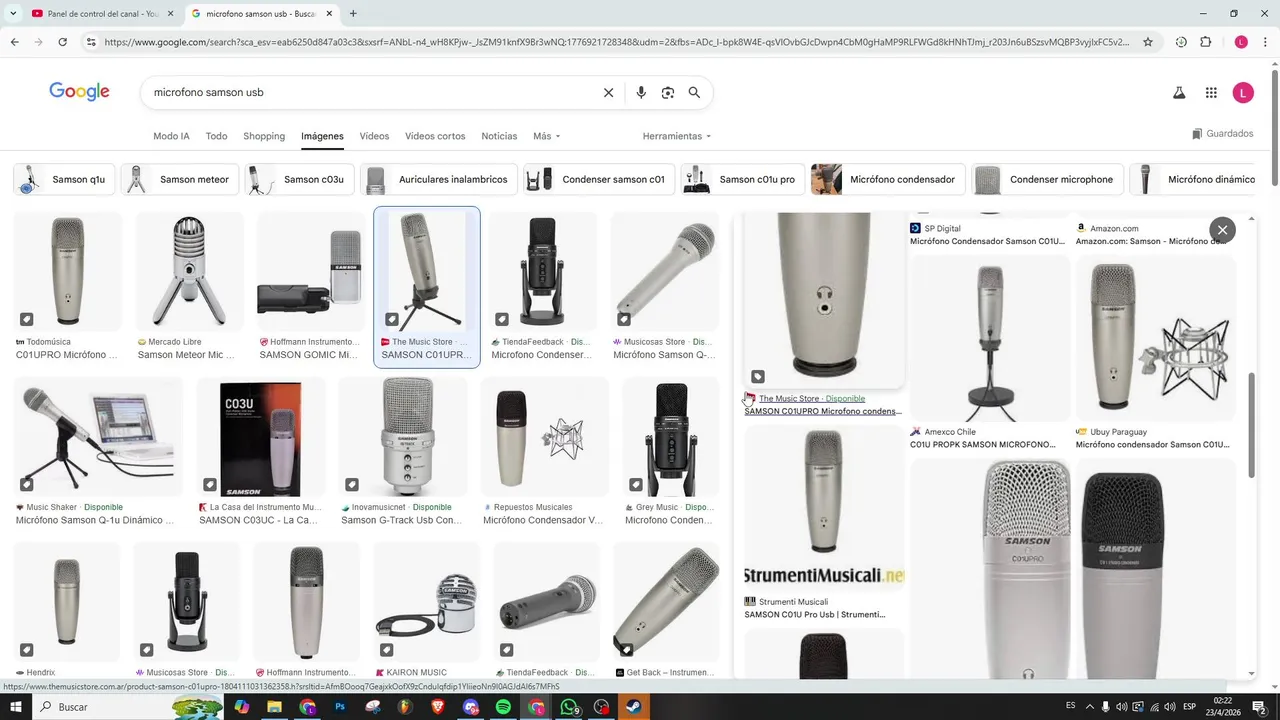Switch to the Modo IA tab
Viewport: 1280px width, 720px height.
171,136
